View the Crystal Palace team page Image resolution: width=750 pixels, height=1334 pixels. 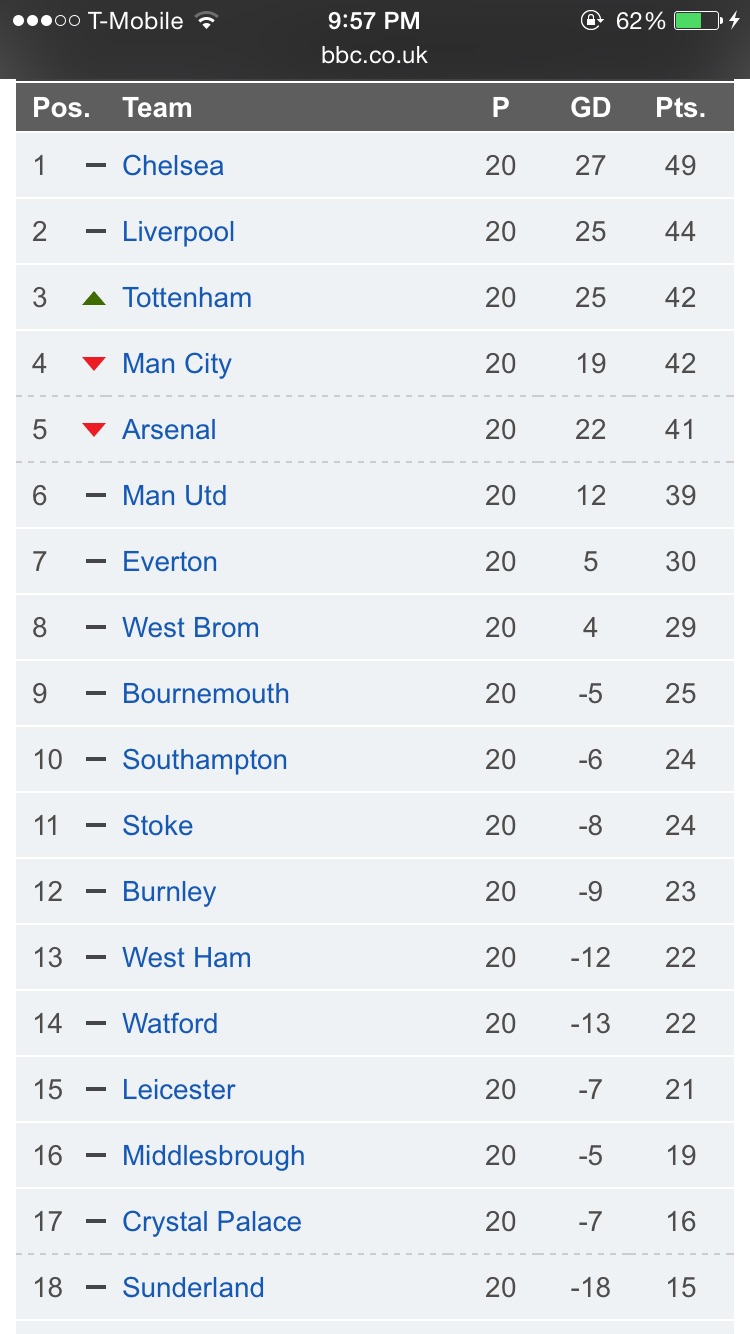(x=212, y=1222)
